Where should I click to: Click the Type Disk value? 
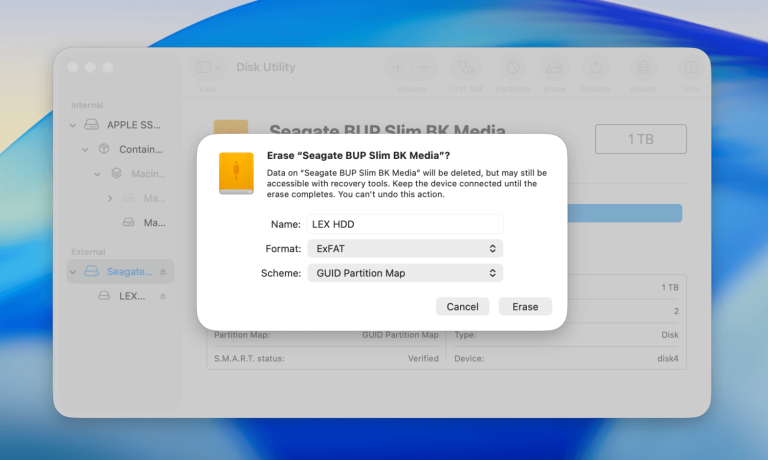[670, 335]
